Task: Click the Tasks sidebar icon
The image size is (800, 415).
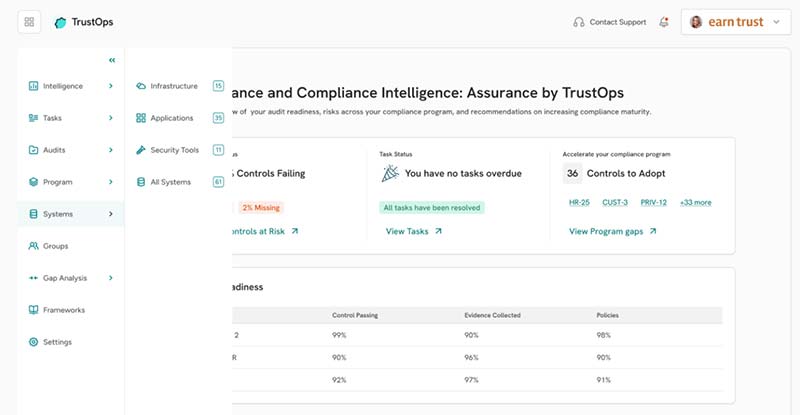Action: click(x=33, y=118)
